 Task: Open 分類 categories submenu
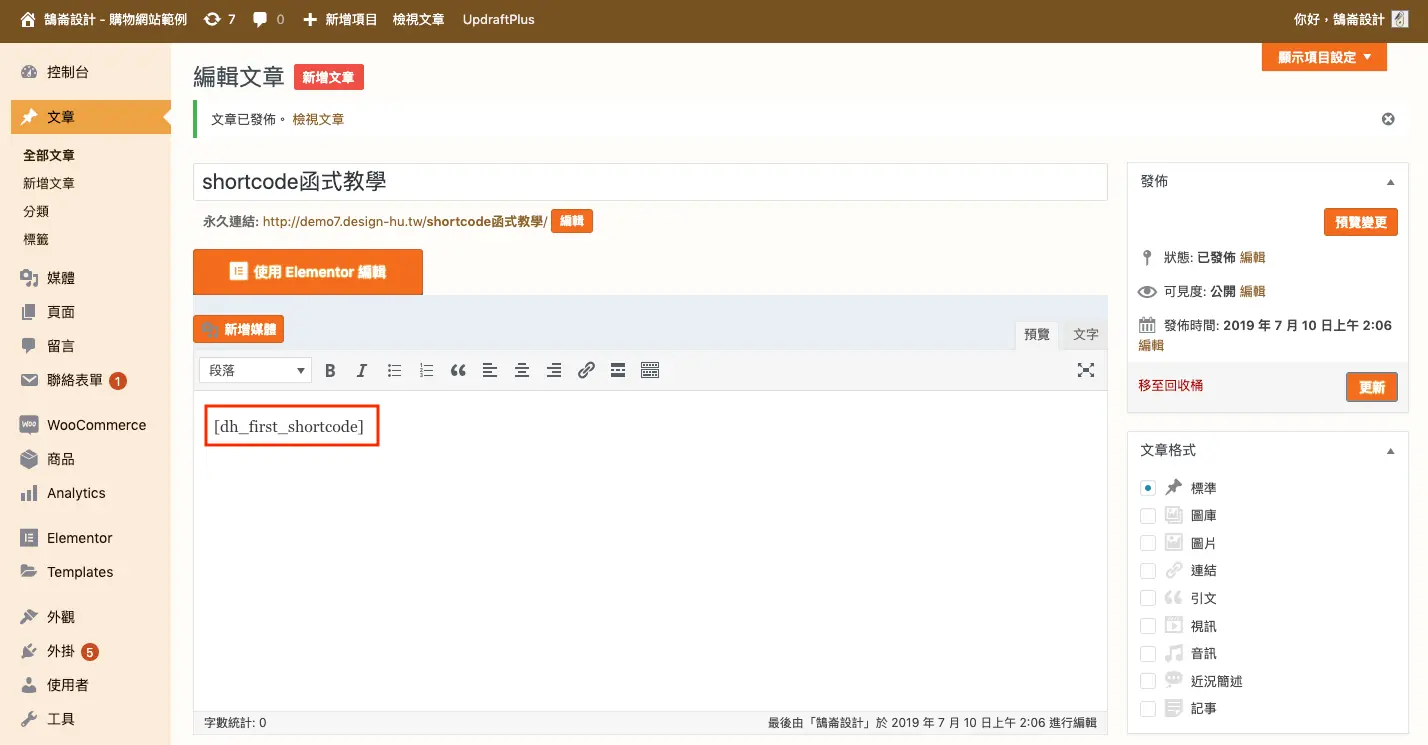[x=36, y=212]
